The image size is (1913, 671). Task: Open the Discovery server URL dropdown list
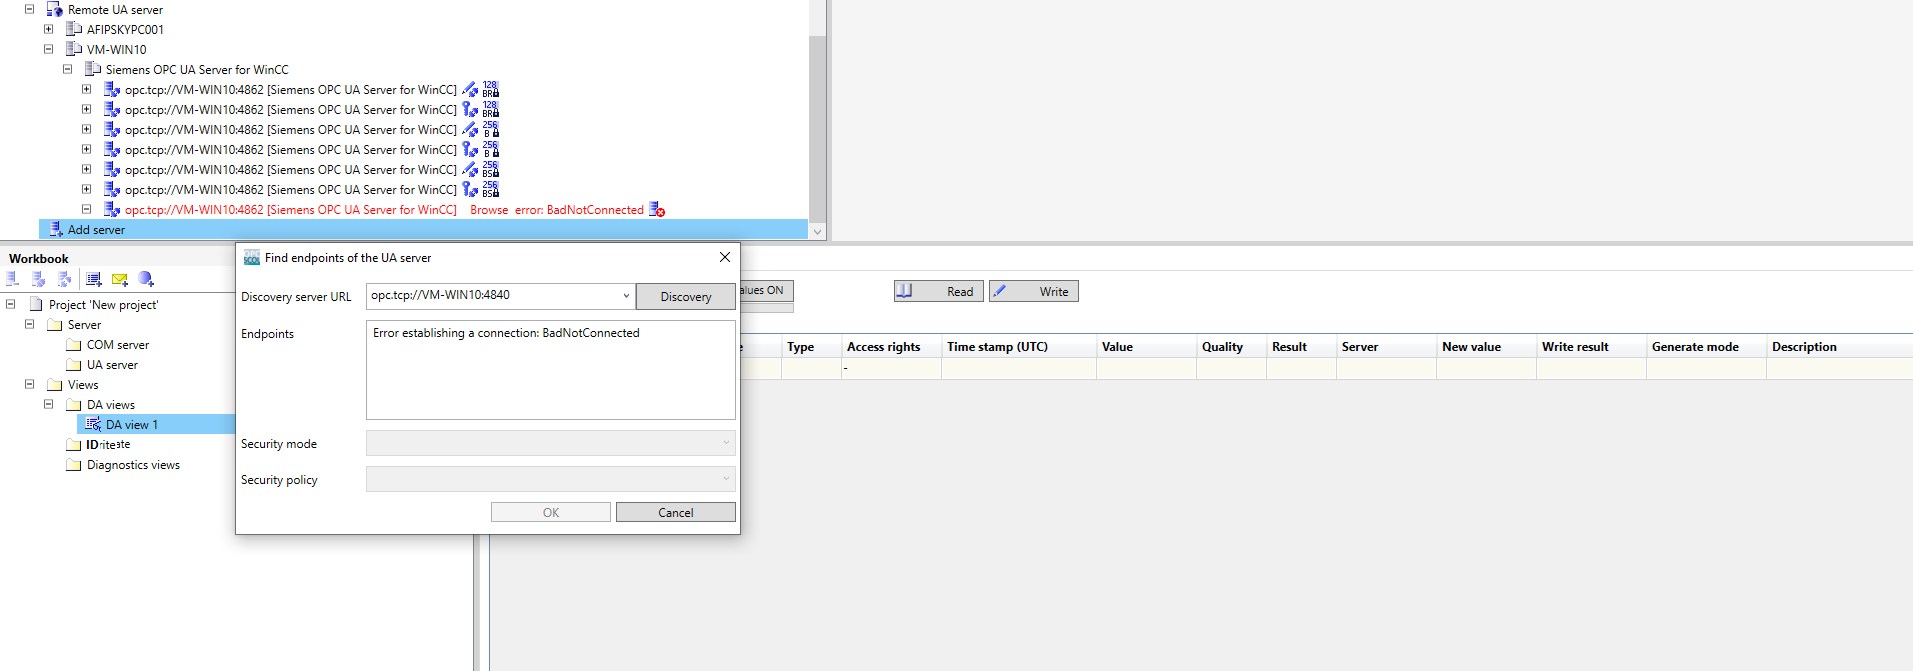[x=626, y=296]
